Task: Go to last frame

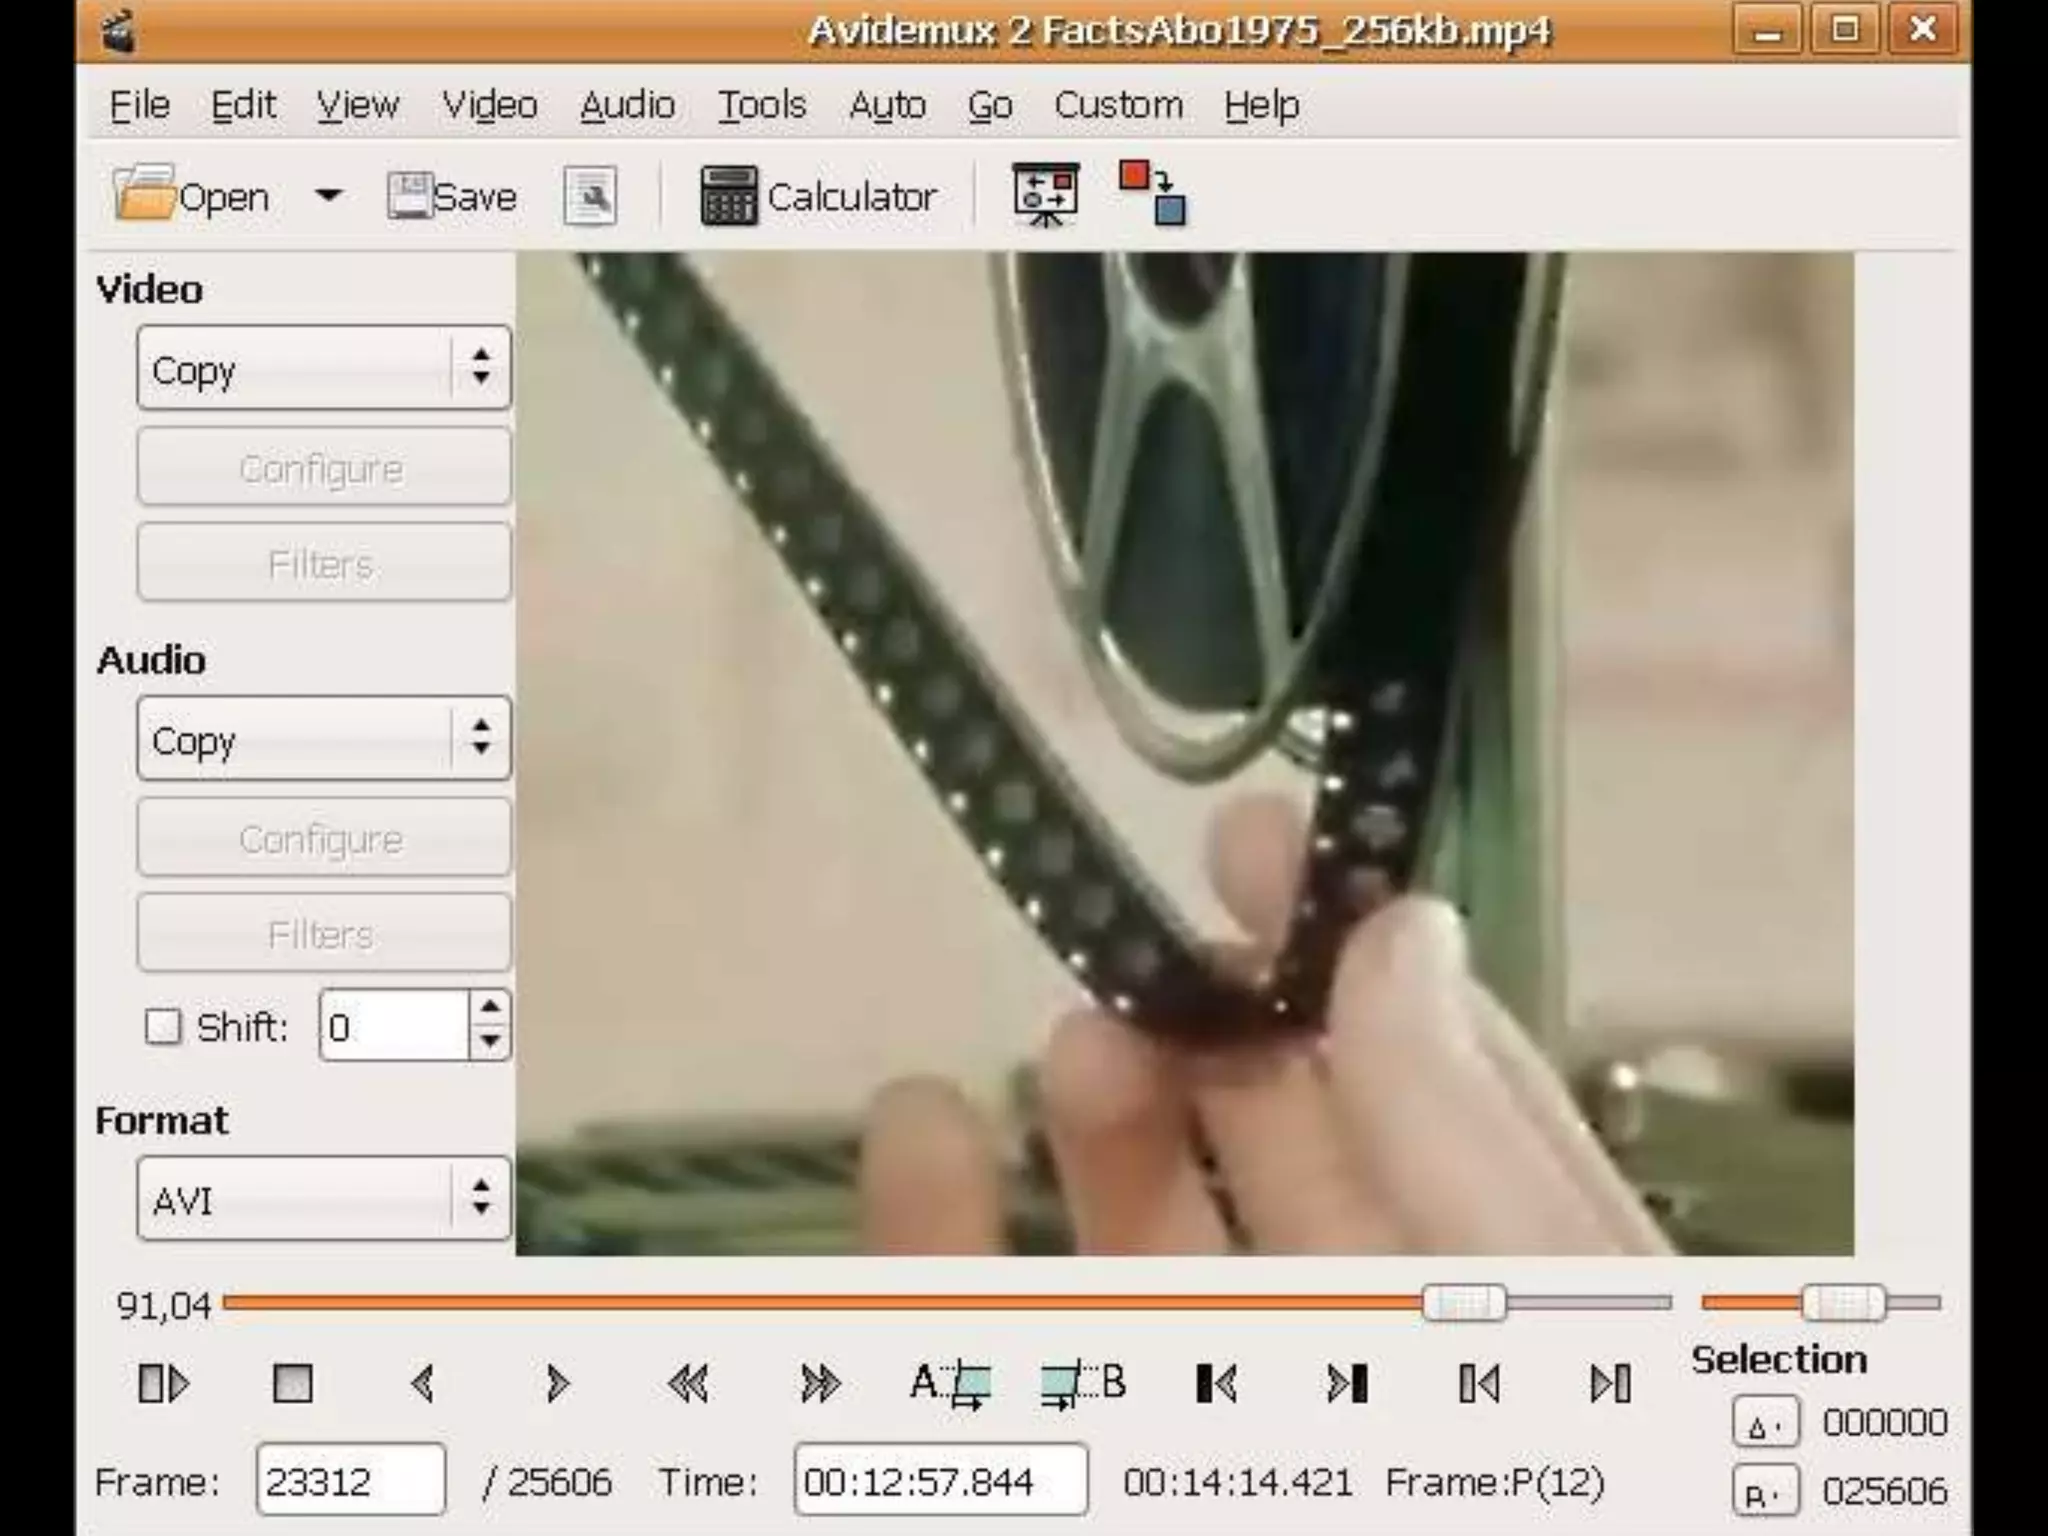Action: click(1610, 1384)
